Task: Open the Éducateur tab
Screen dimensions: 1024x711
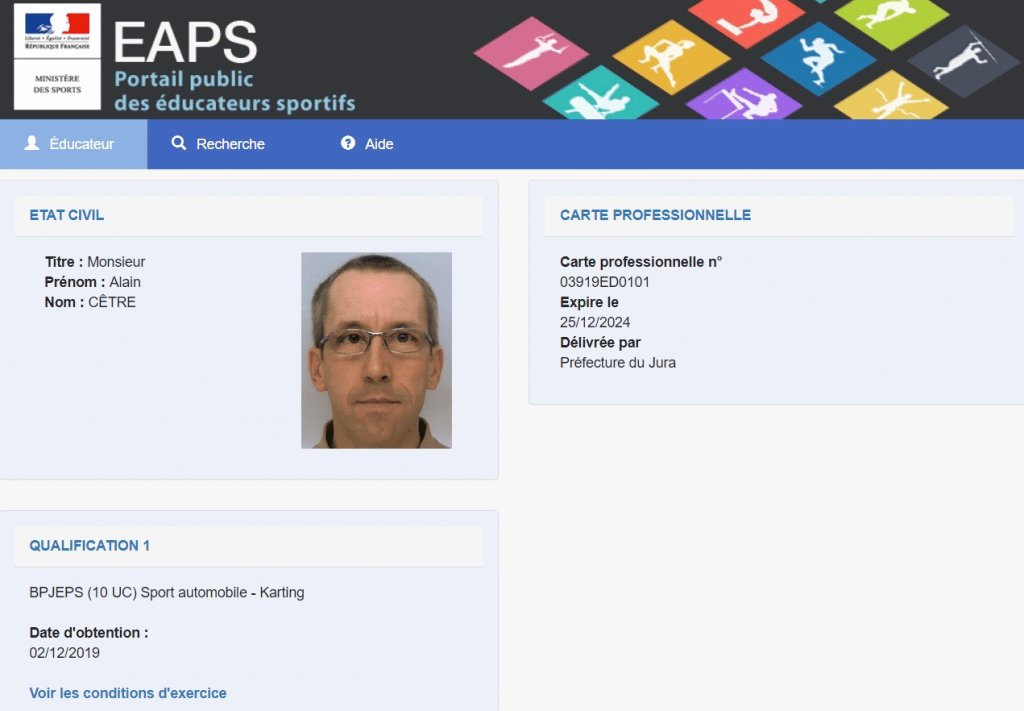Action: 73,144
